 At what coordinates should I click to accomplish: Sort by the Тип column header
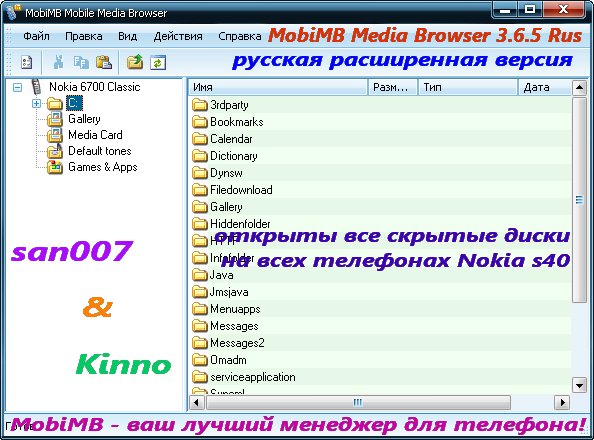468,88
